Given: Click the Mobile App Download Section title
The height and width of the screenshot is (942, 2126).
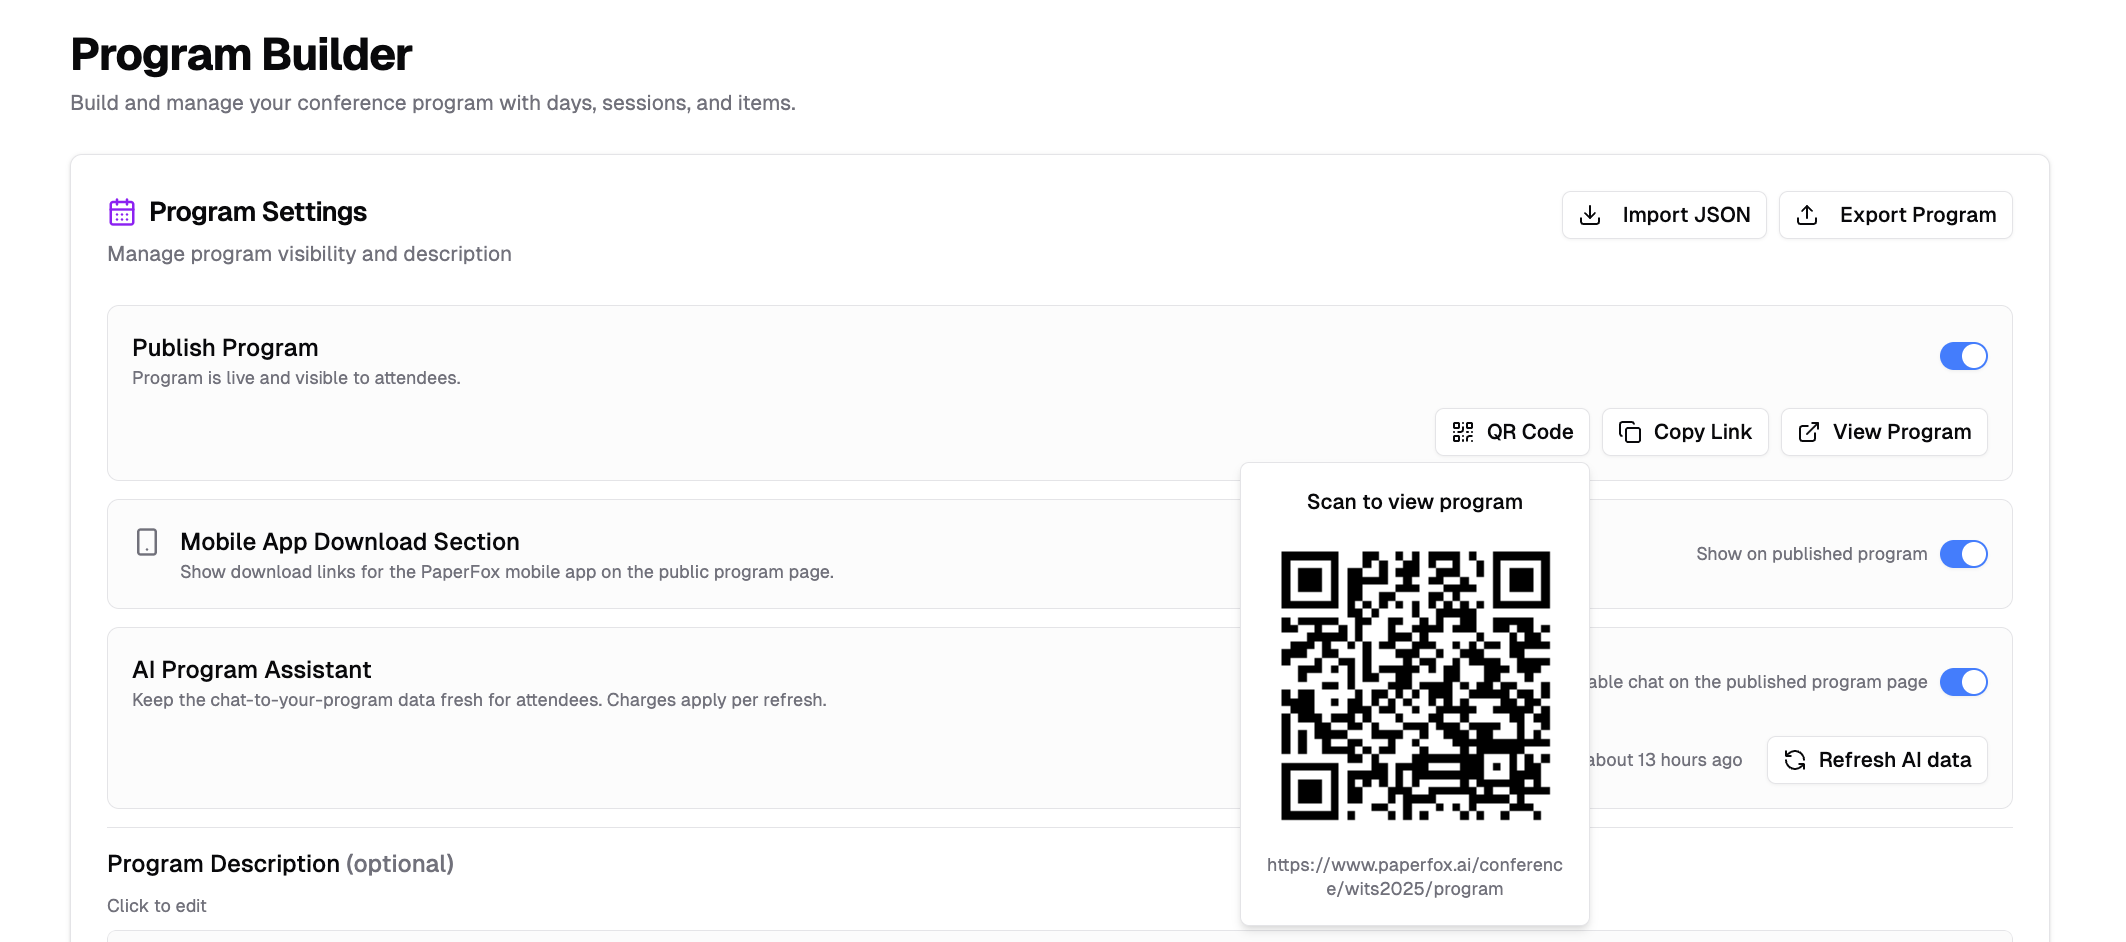Looking at the screenshot, I should [x=349, y=542].
